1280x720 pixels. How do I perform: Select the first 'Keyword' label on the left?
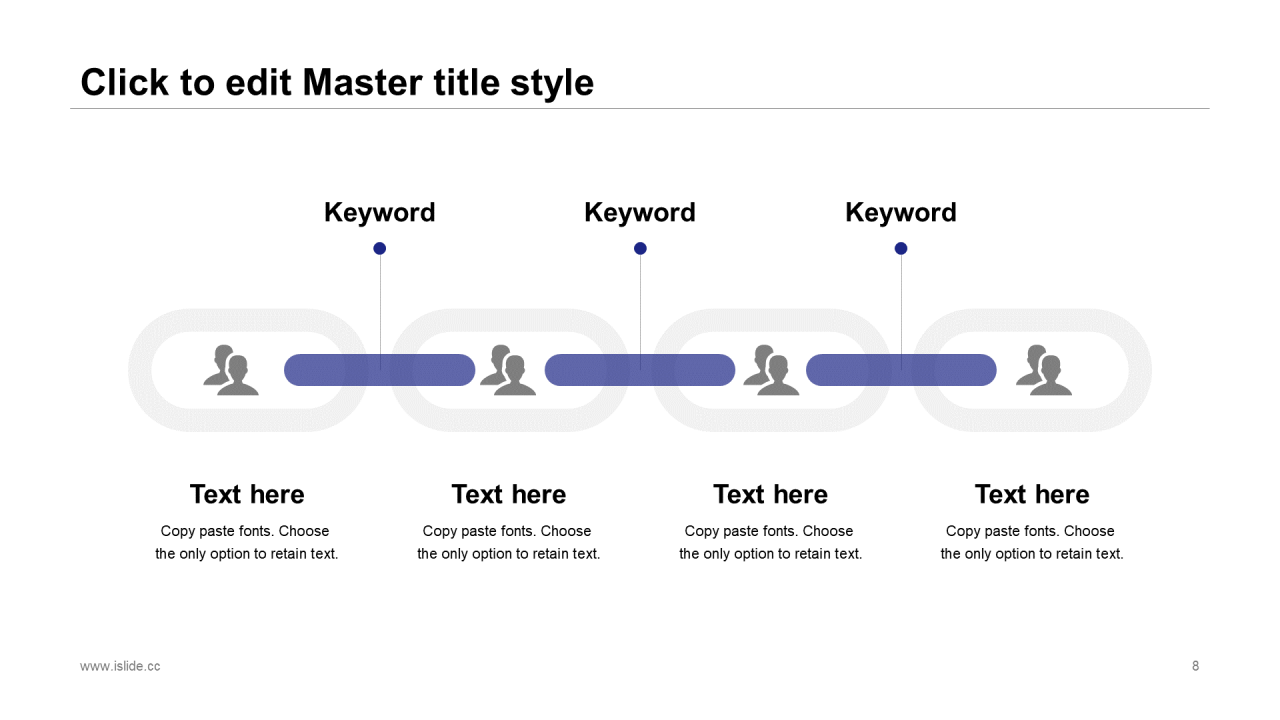coord(380,212)
